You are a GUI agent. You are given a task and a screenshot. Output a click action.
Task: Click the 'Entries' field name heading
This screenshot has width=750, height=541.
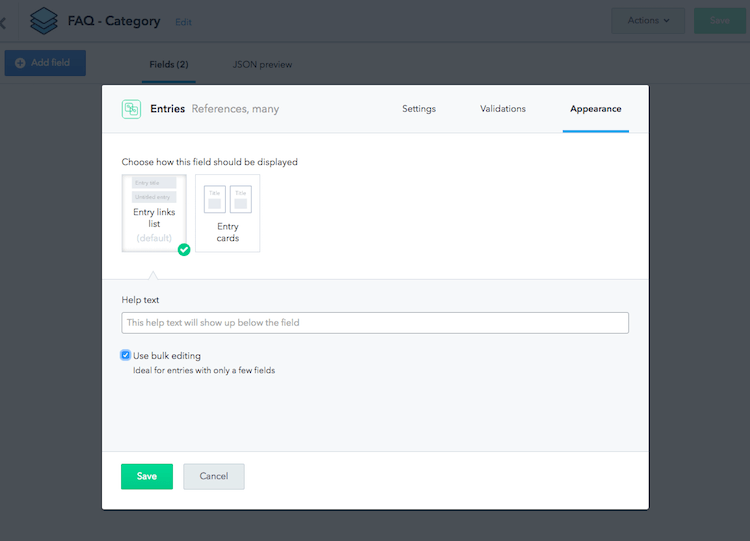coord(167,109)
